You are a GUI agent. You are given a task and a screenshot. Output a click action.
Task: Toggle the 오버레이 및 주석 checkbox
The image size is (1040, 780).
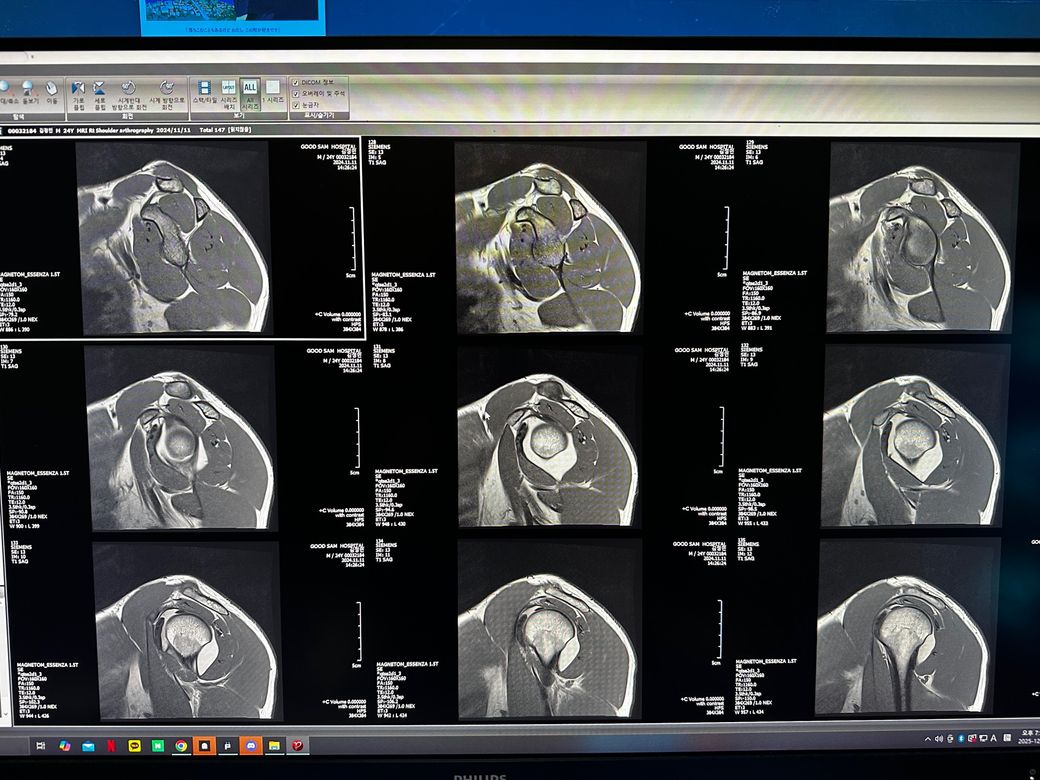pos(294,92)
